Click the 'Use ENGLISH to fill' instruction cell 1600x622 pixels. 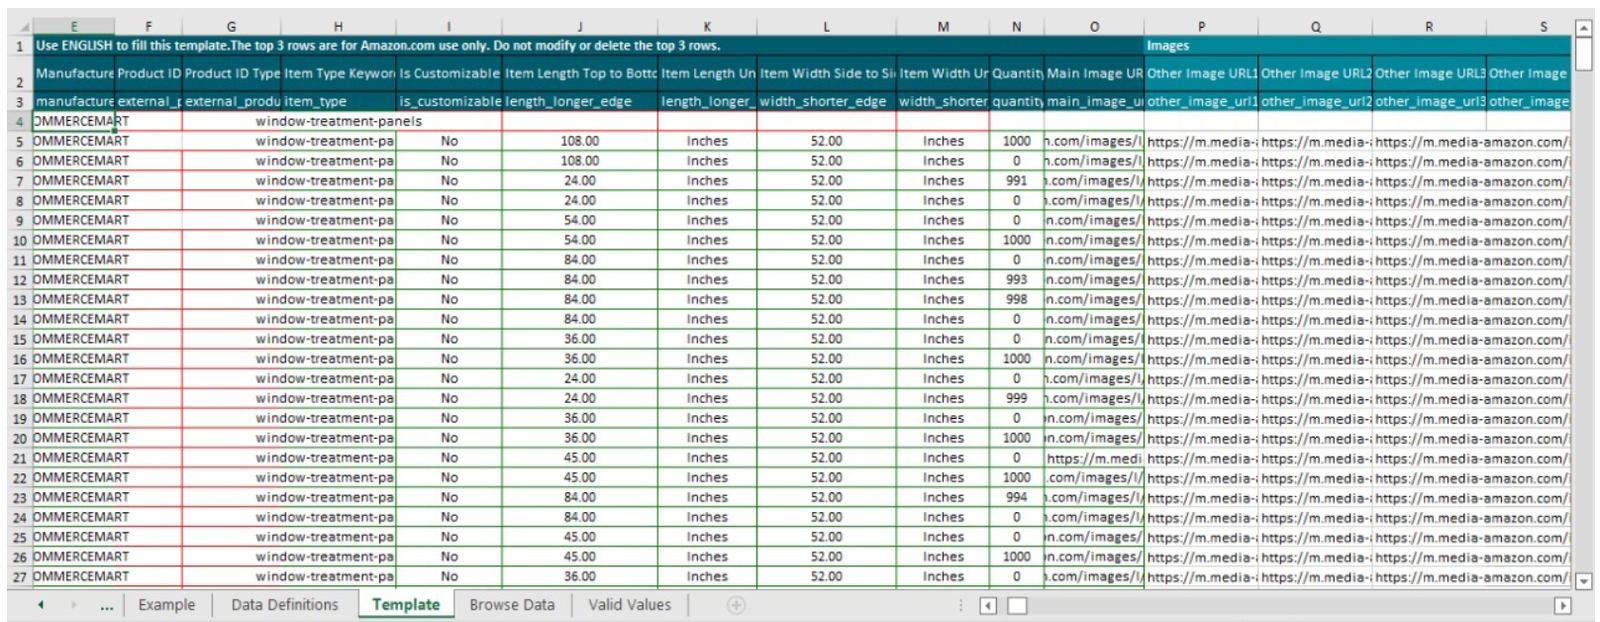(x=588, y=46)
